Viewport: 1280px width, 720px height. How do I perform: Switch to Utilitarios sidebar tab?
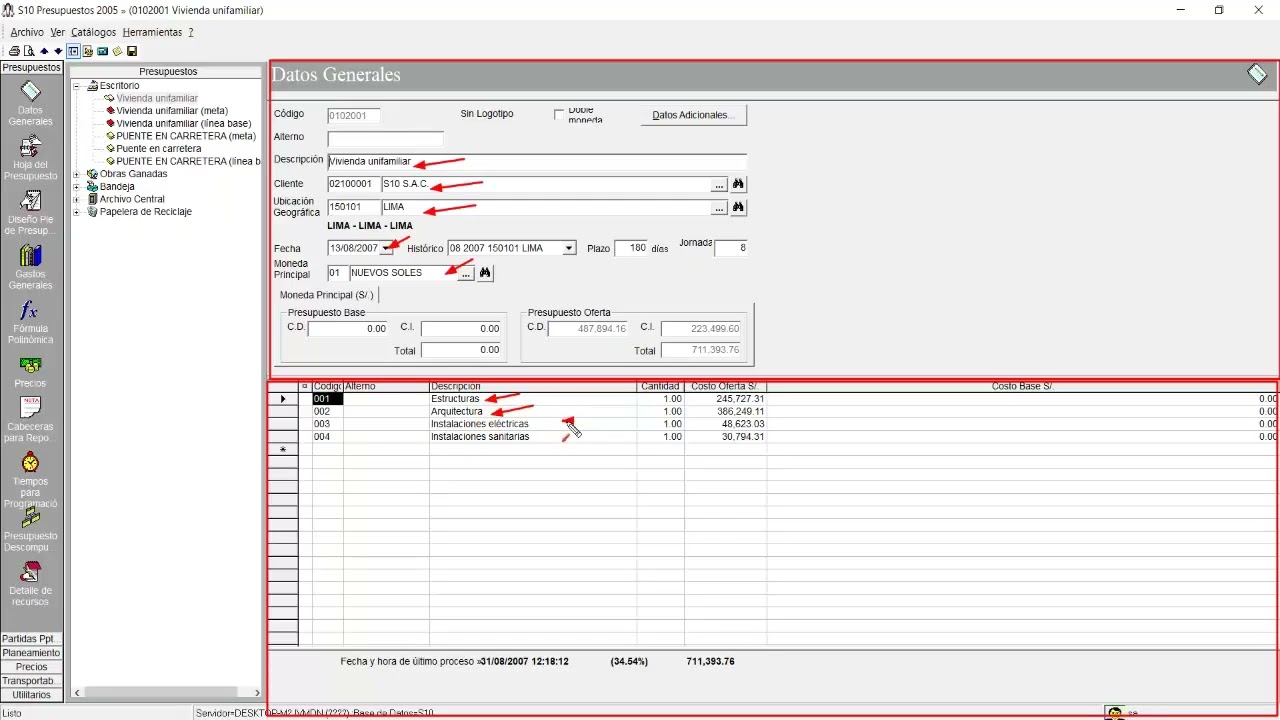pos(31,695)
